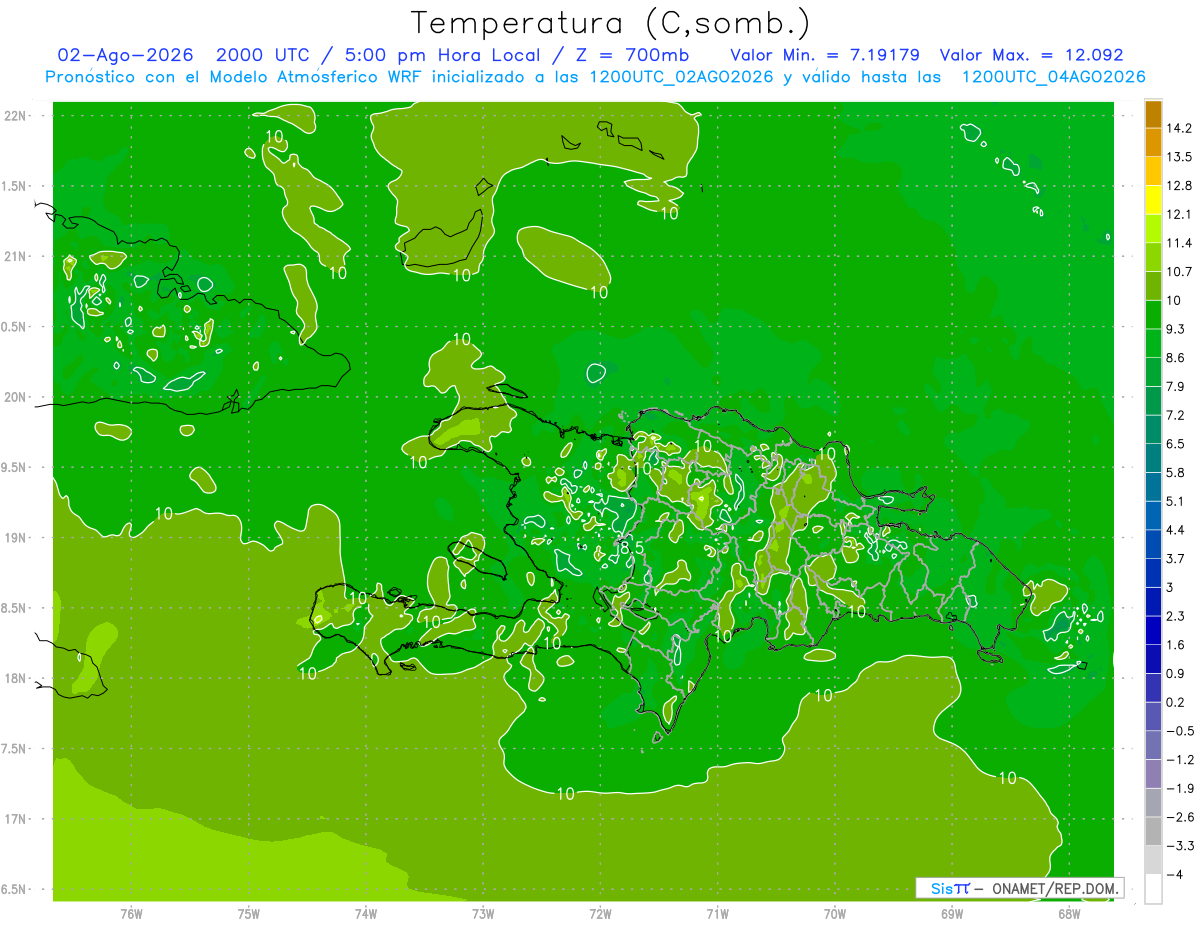Click color scale value "-4"
1200x927 pixels.
(x=1173, y=875)
